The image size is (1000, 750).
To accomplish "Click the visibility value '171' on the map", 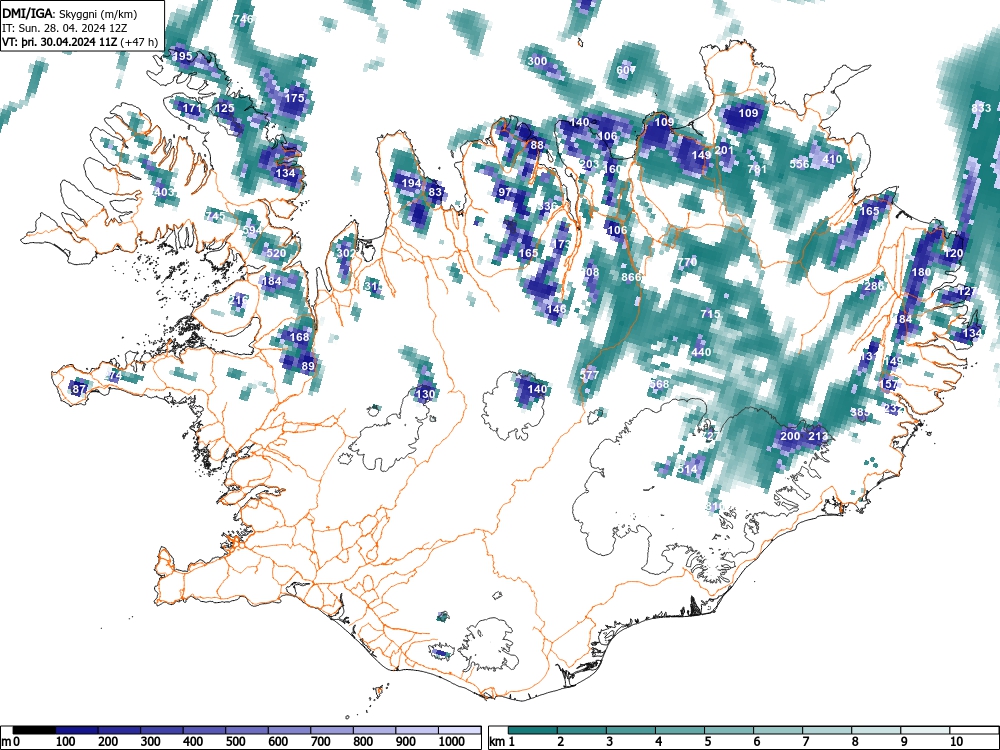I will point(192,109).
